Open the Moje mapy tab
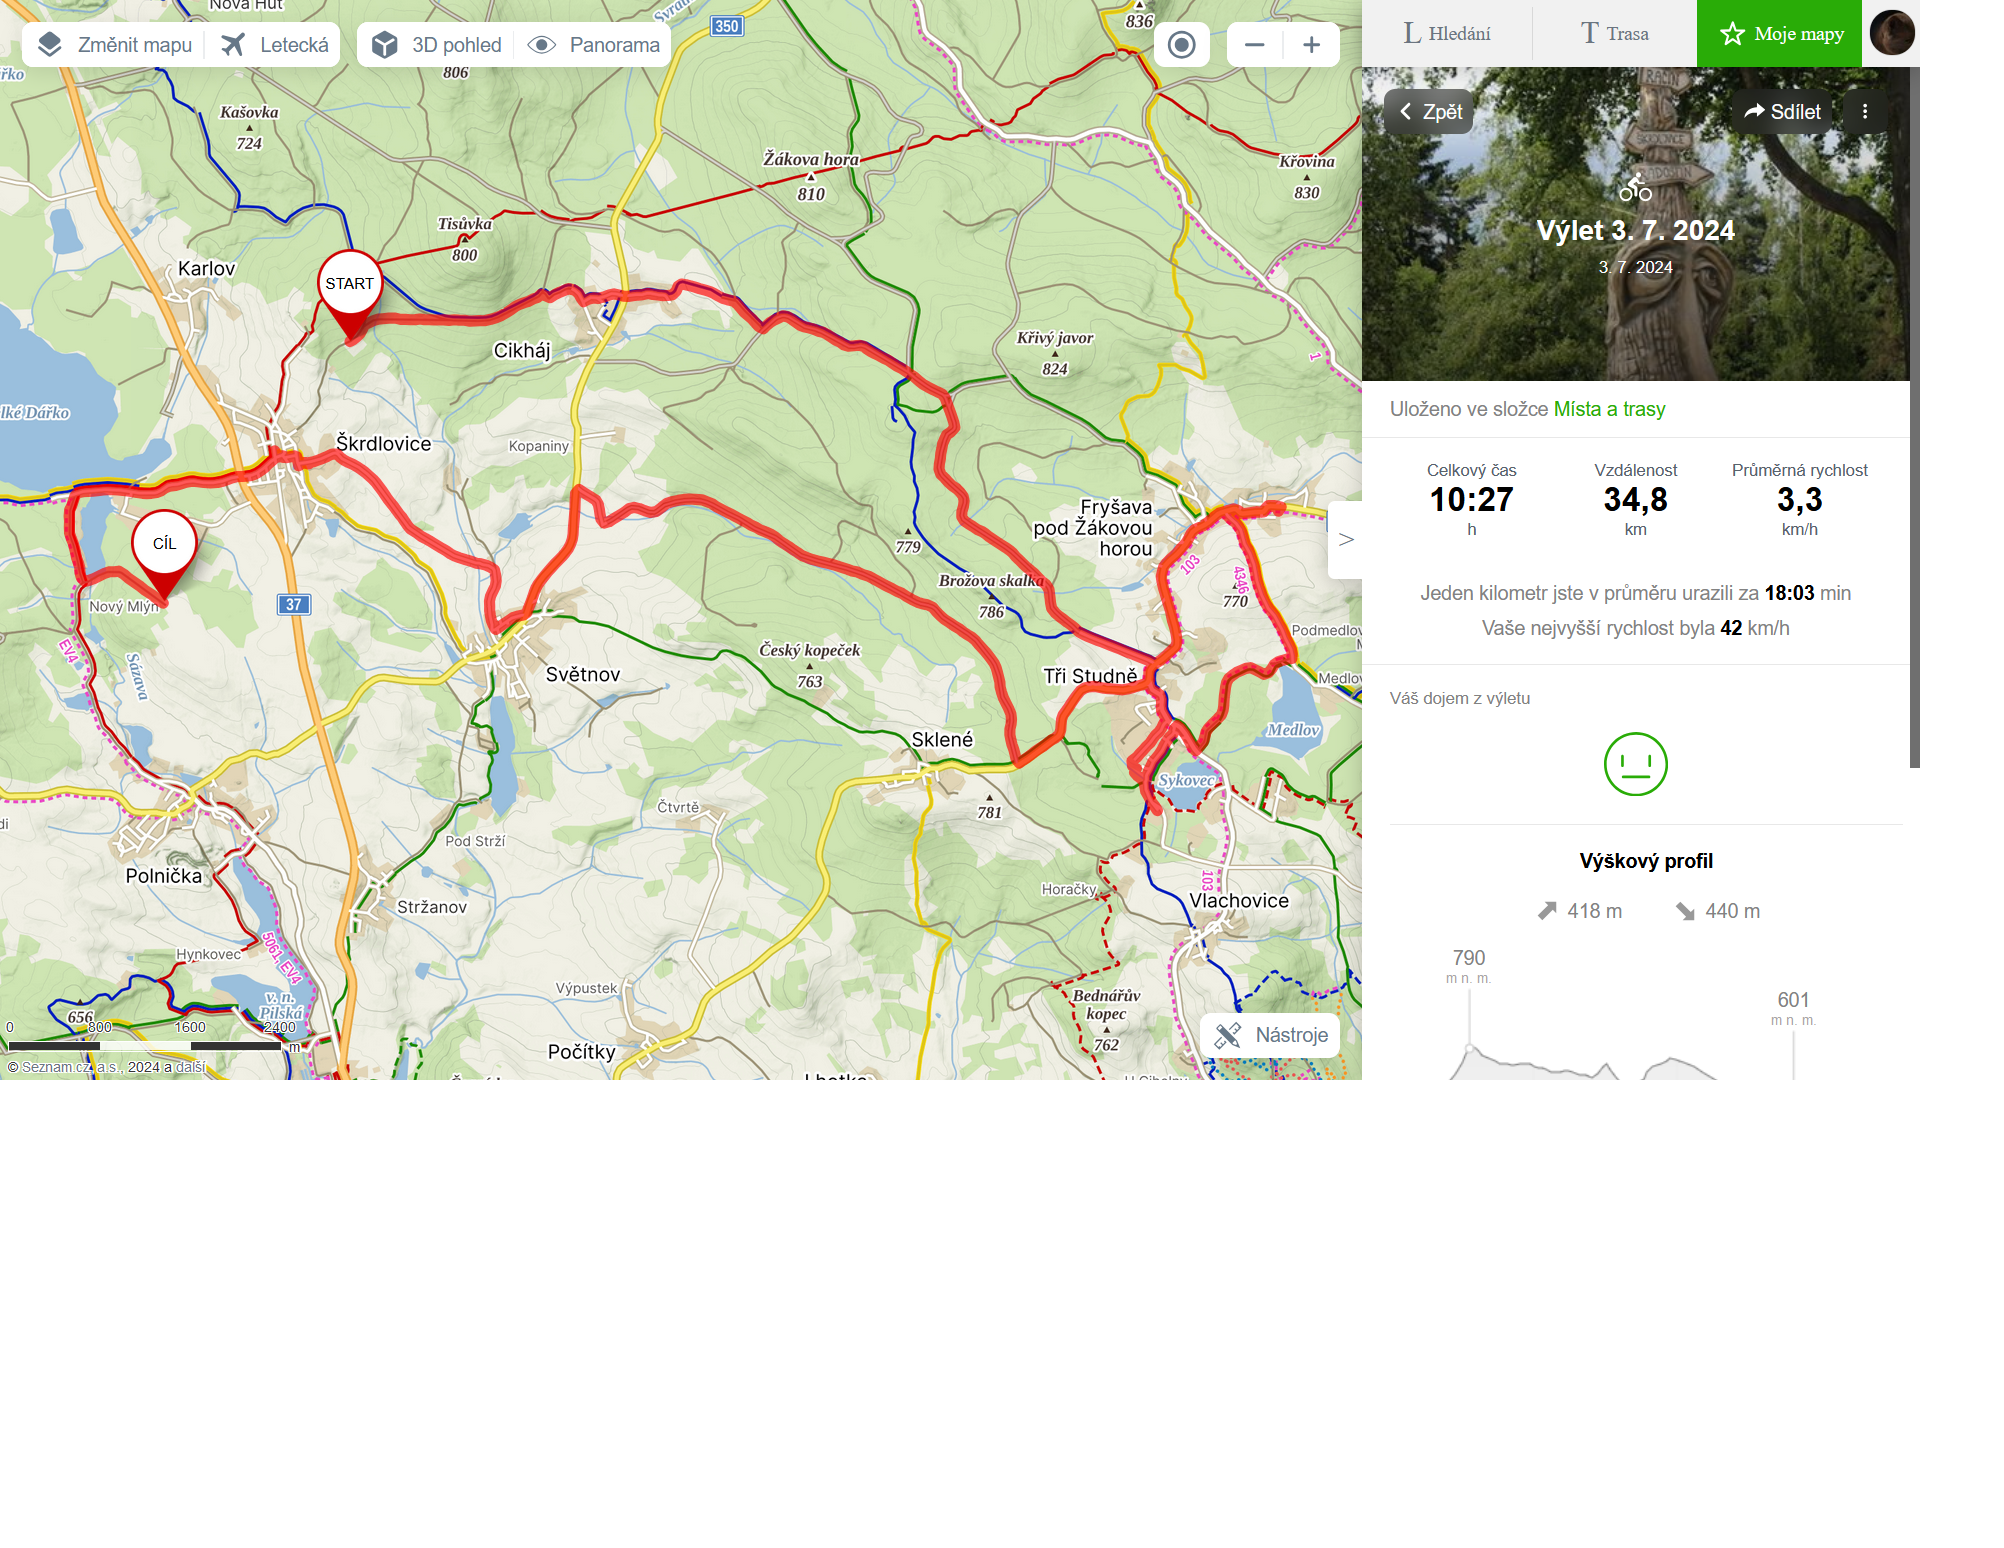2004x1548 pixels. click(1780, 34)
